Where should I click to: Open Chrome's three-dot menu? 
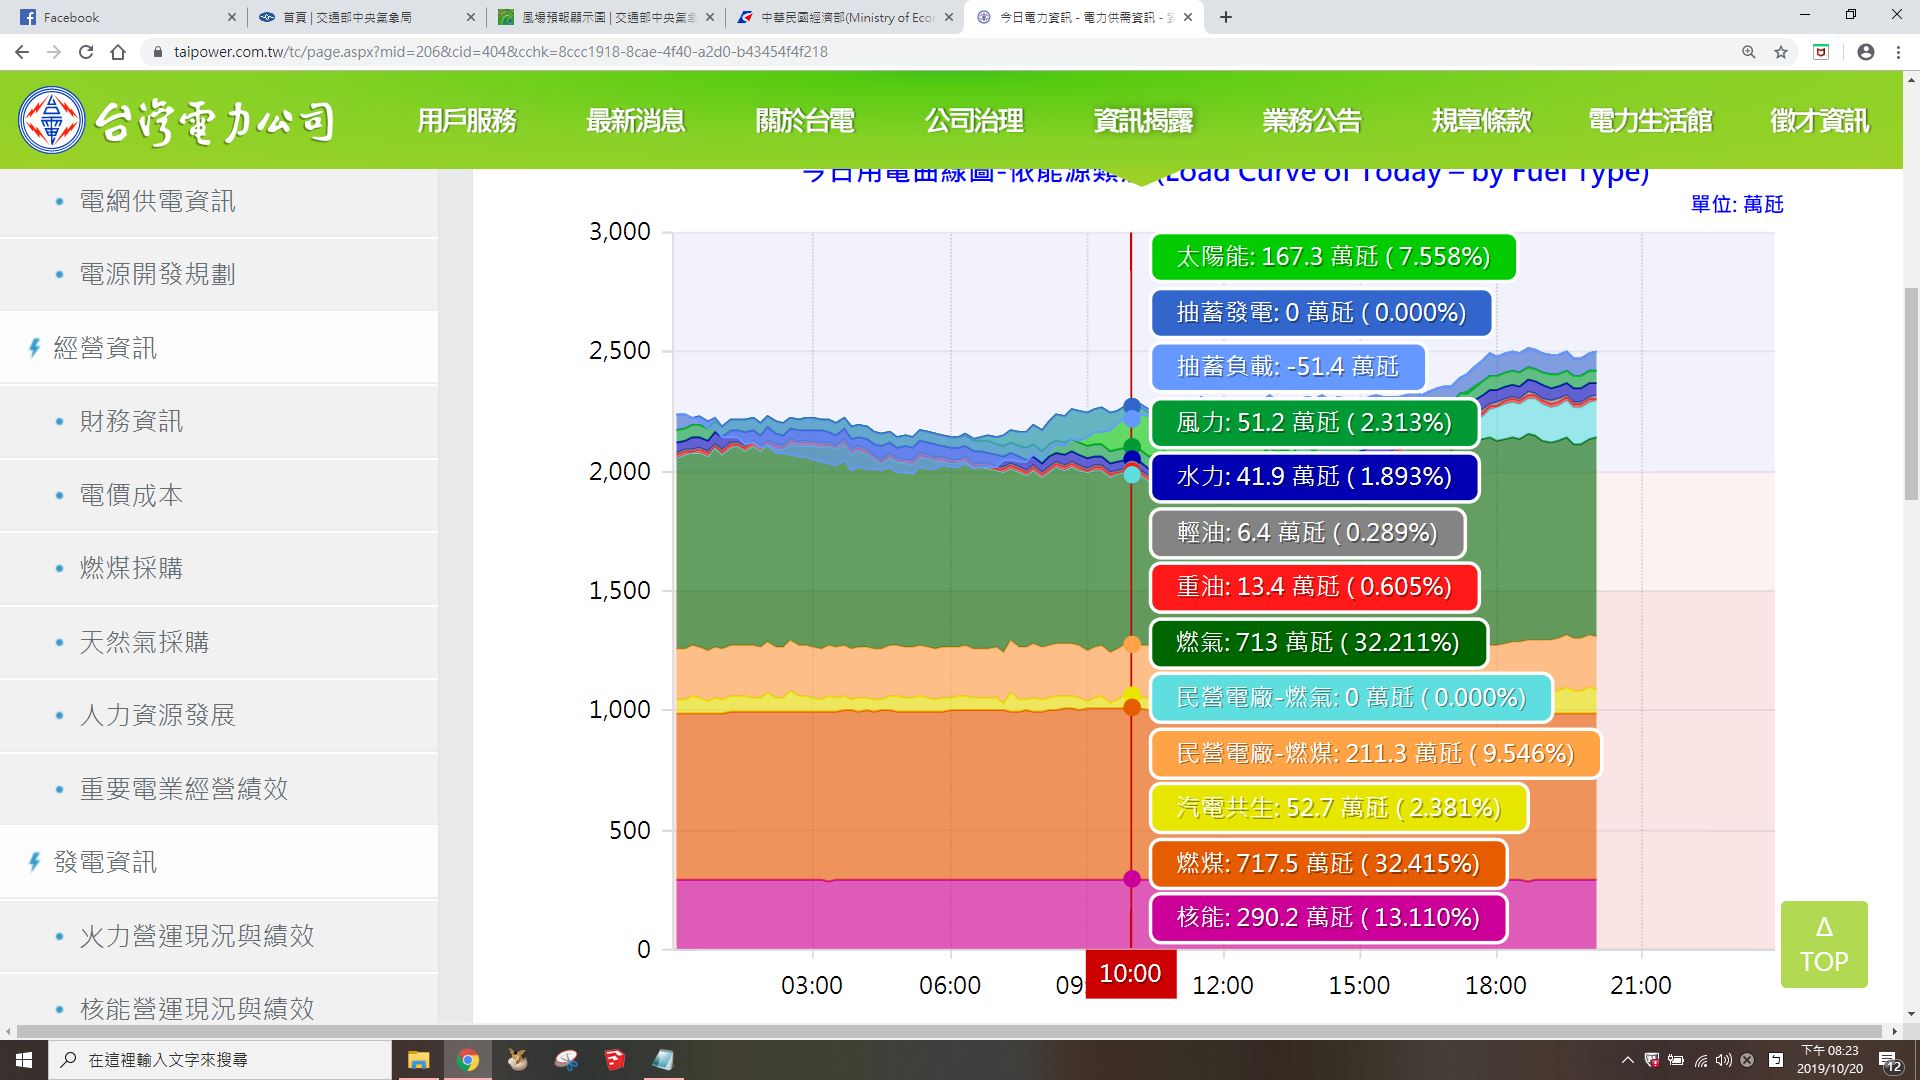click(x=1898, y=52)
